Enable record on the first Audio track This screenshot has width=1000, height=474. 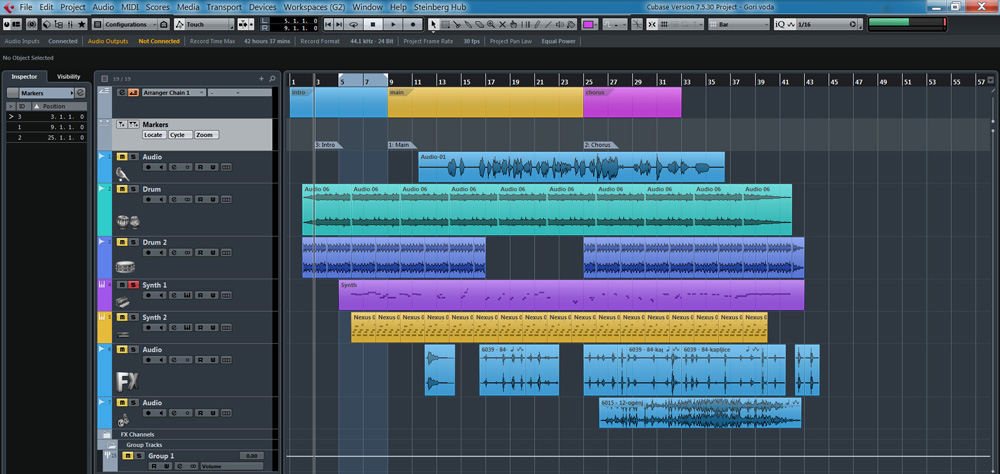coord(149,167)
